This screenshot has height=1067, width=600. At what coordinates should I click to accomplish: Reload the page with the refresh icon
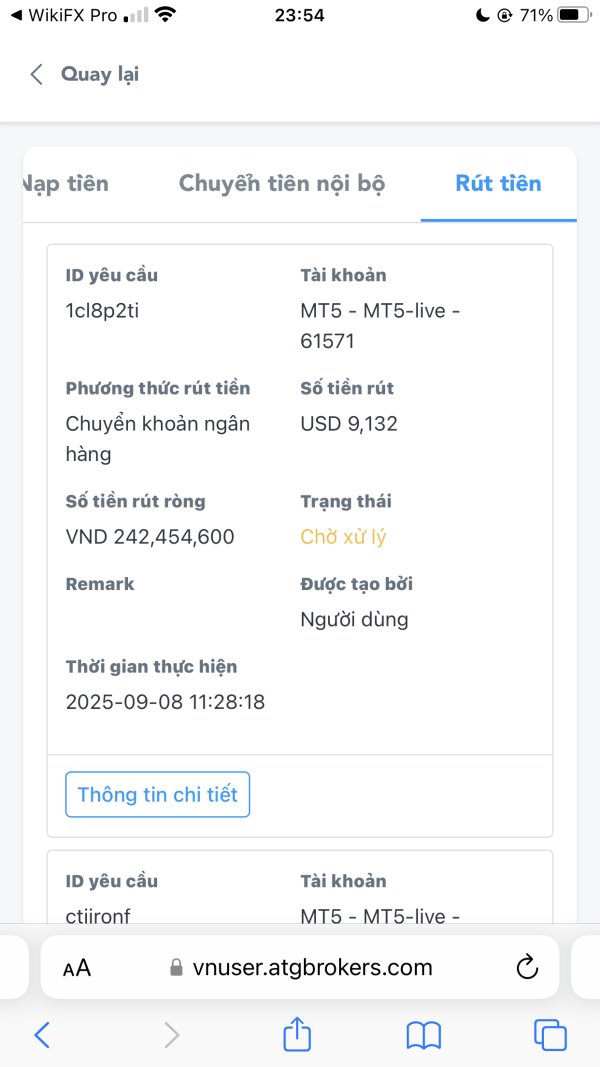pos(527,966)
